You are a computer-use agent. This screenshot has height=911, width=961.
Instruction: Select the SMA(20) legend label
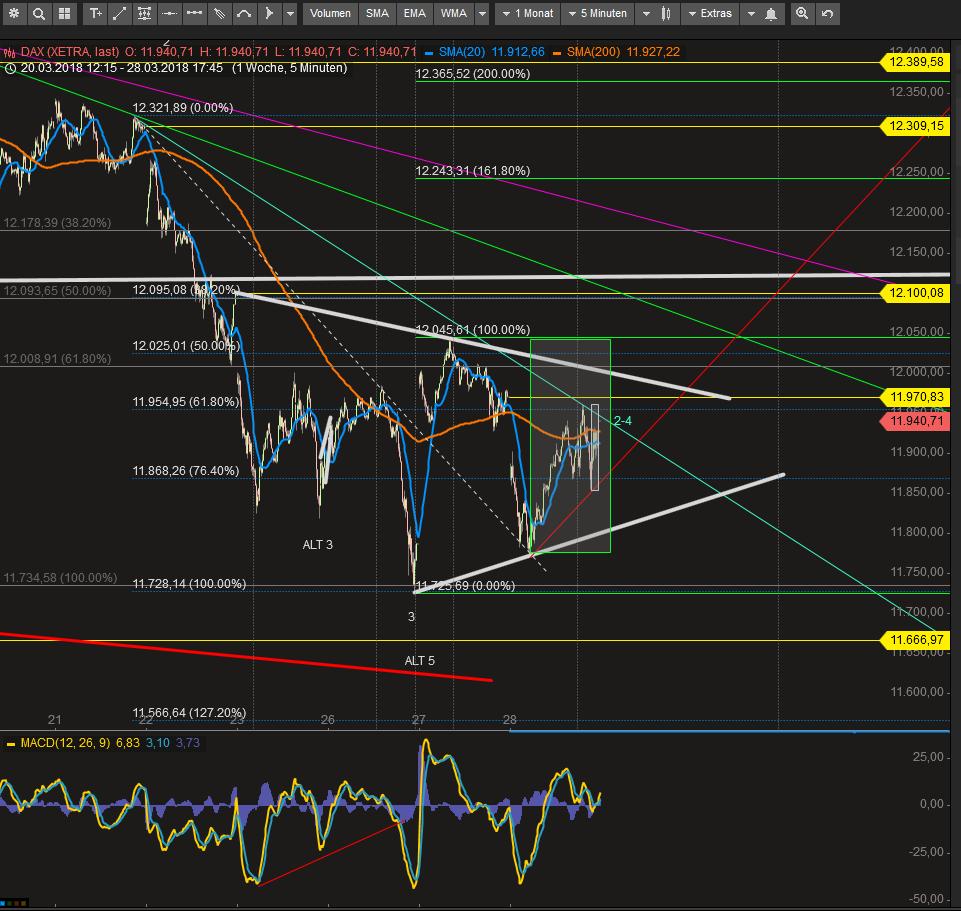coord(462,52)
